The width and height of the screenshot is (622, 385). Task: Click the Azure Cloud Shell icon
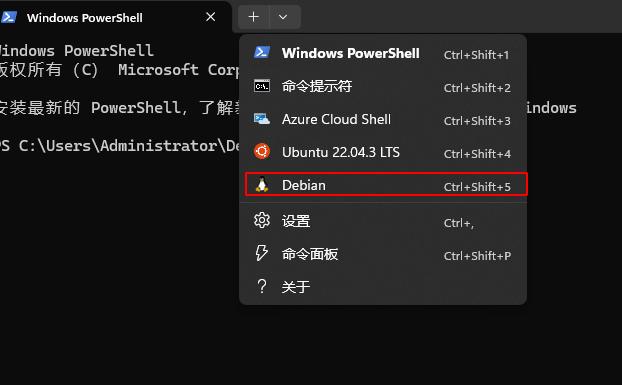pos(262,119)
